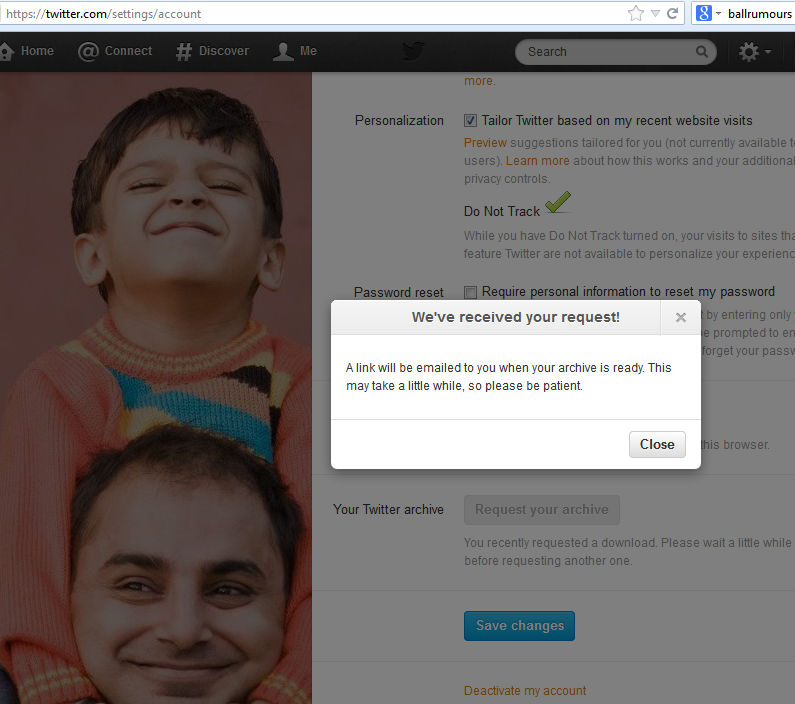The width and height of the screenshot is (795, 704).
Task: Click the Save changes button
Action: pyautogui.click(x=519, y=626)
